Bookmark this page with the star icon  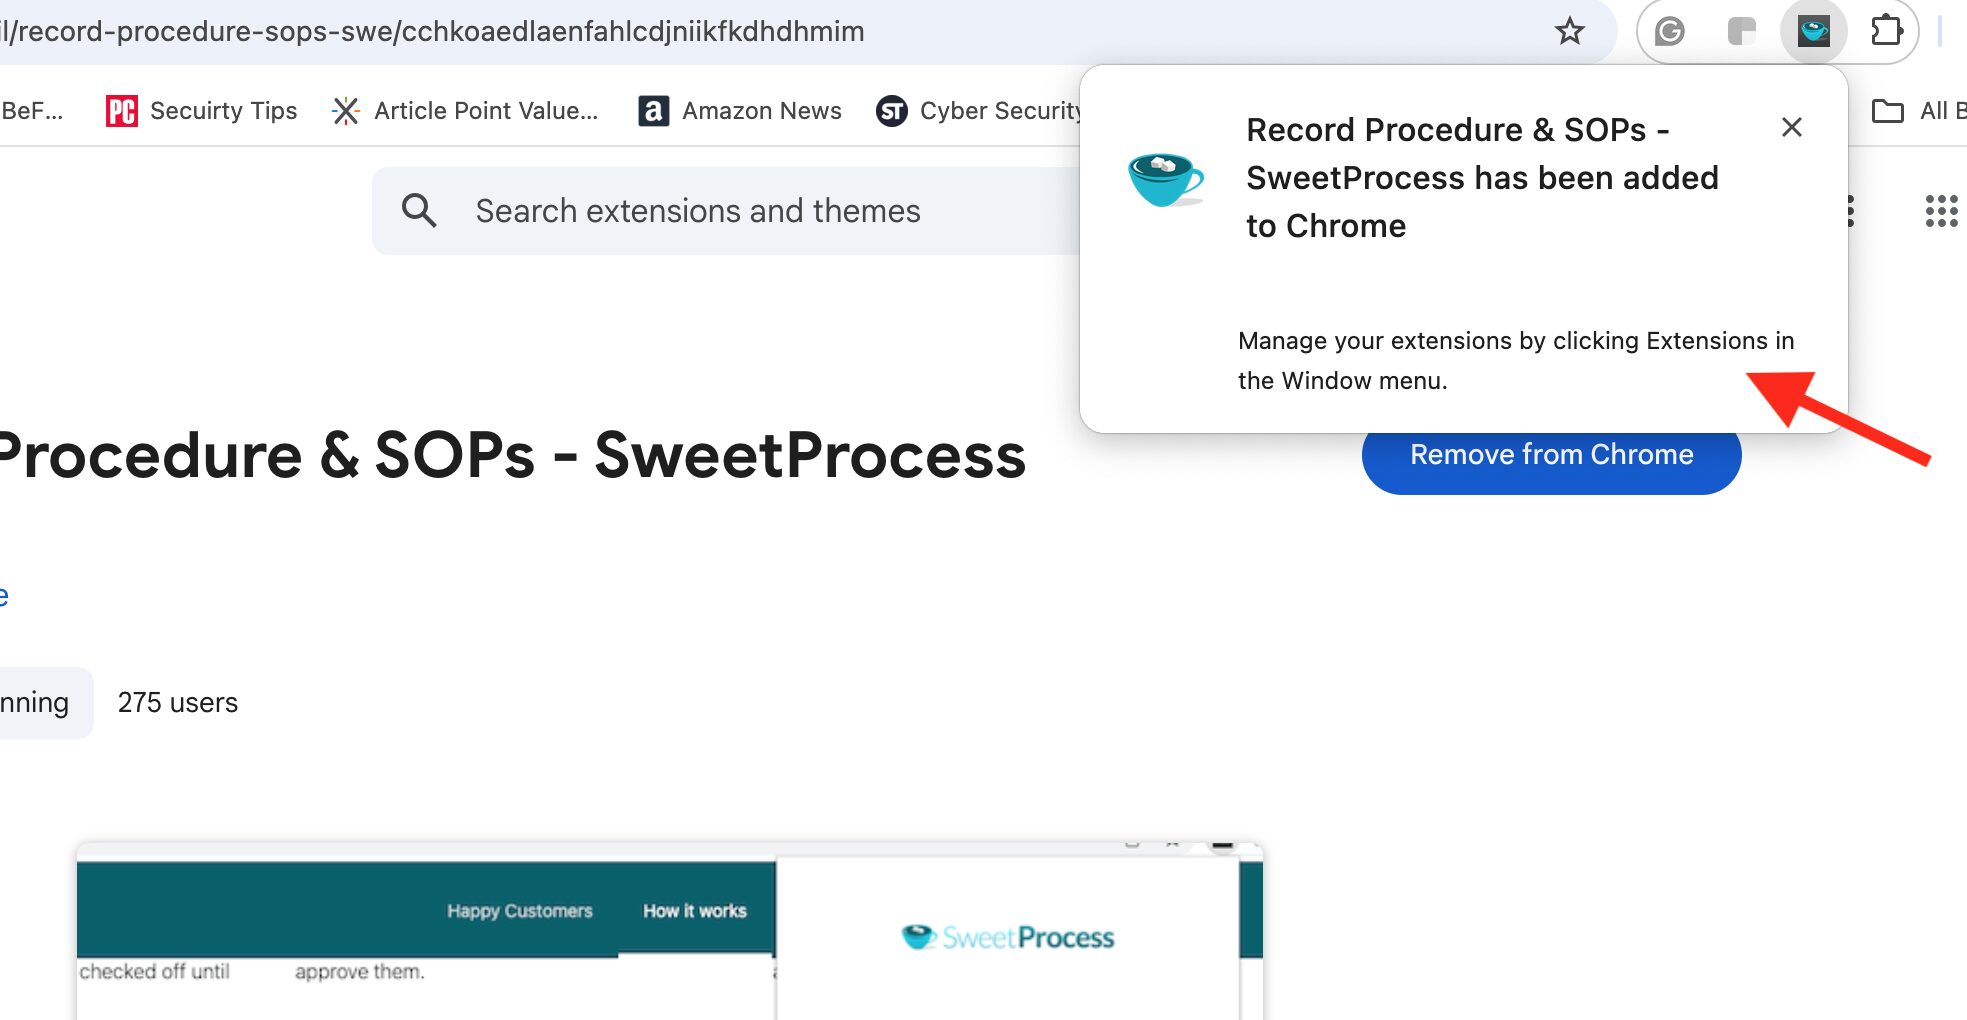tap(1569, 31)
